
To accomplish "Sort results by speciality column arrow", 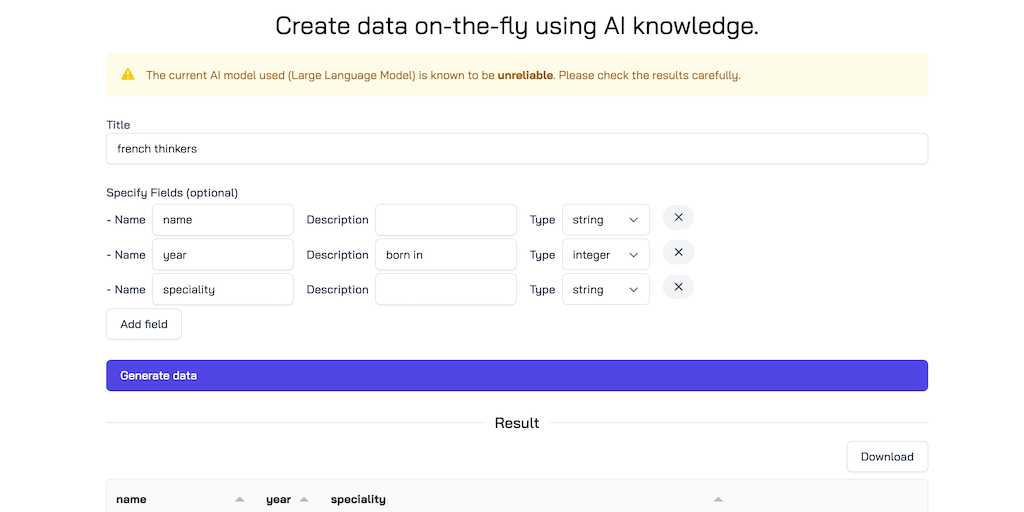I will click(x=717, y=499).
